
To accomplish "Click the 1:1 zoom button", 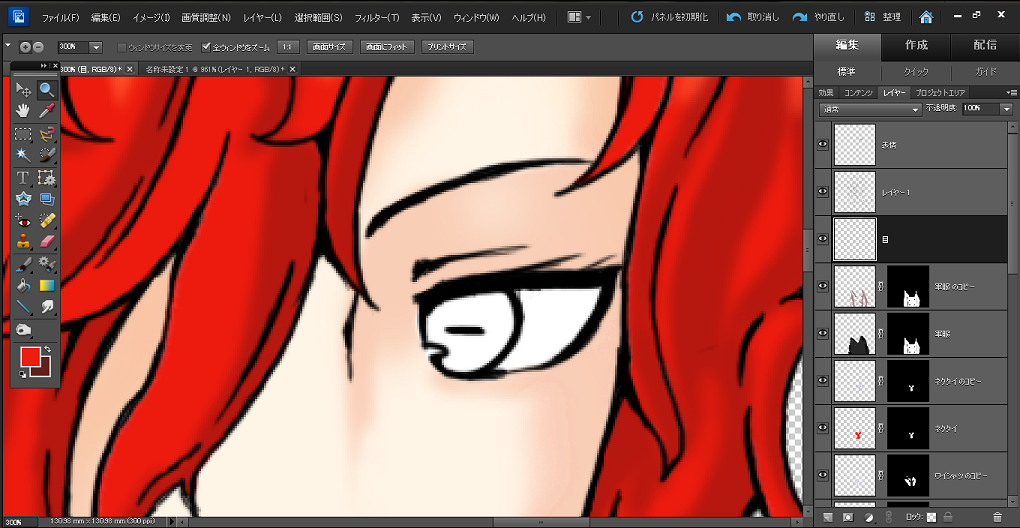I will [x=287, y=47].
